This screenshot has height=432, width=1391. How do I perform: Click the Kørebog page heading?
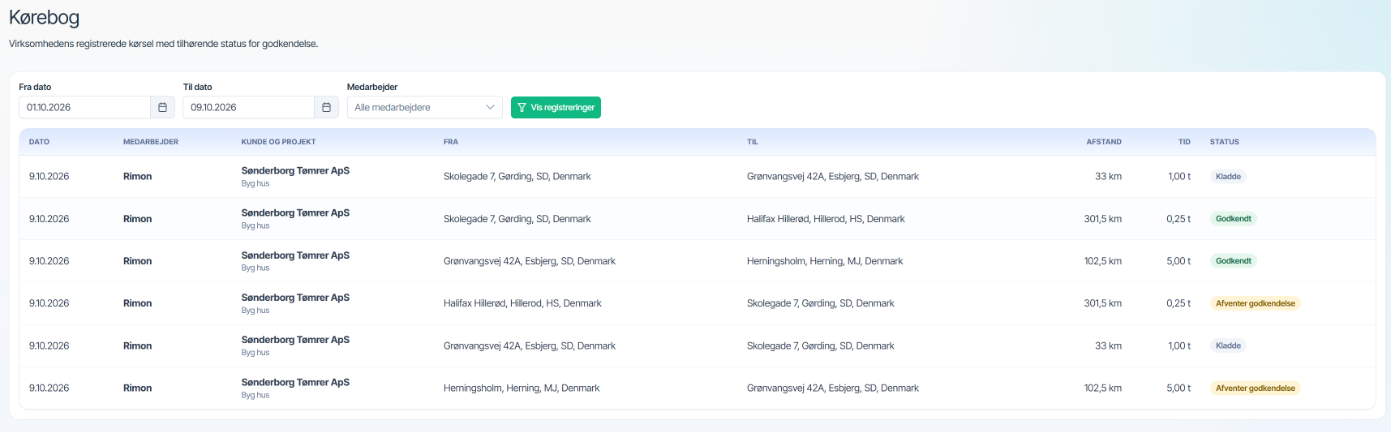(x=44, y=18)
